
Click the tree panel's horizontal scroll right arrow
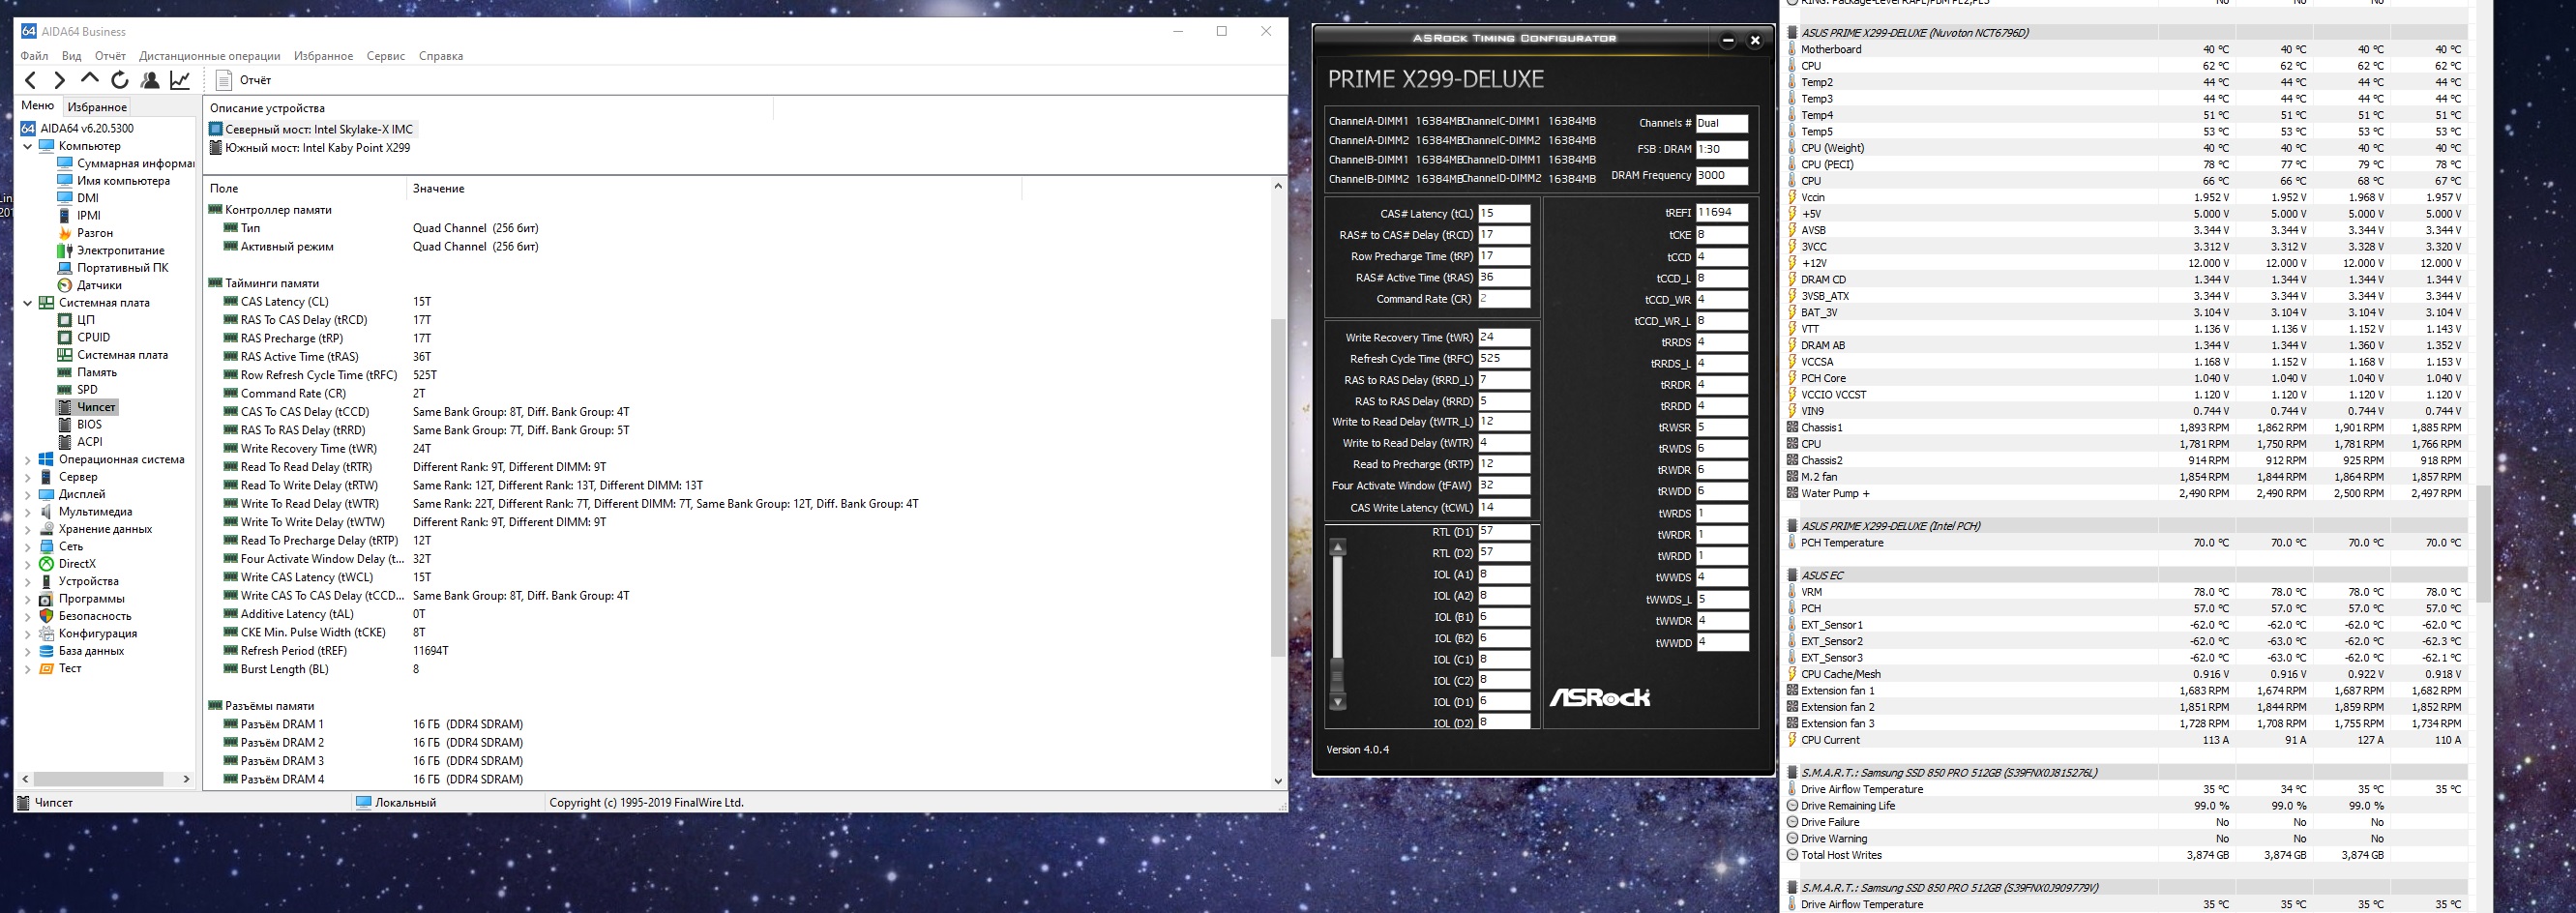(186, 779)
